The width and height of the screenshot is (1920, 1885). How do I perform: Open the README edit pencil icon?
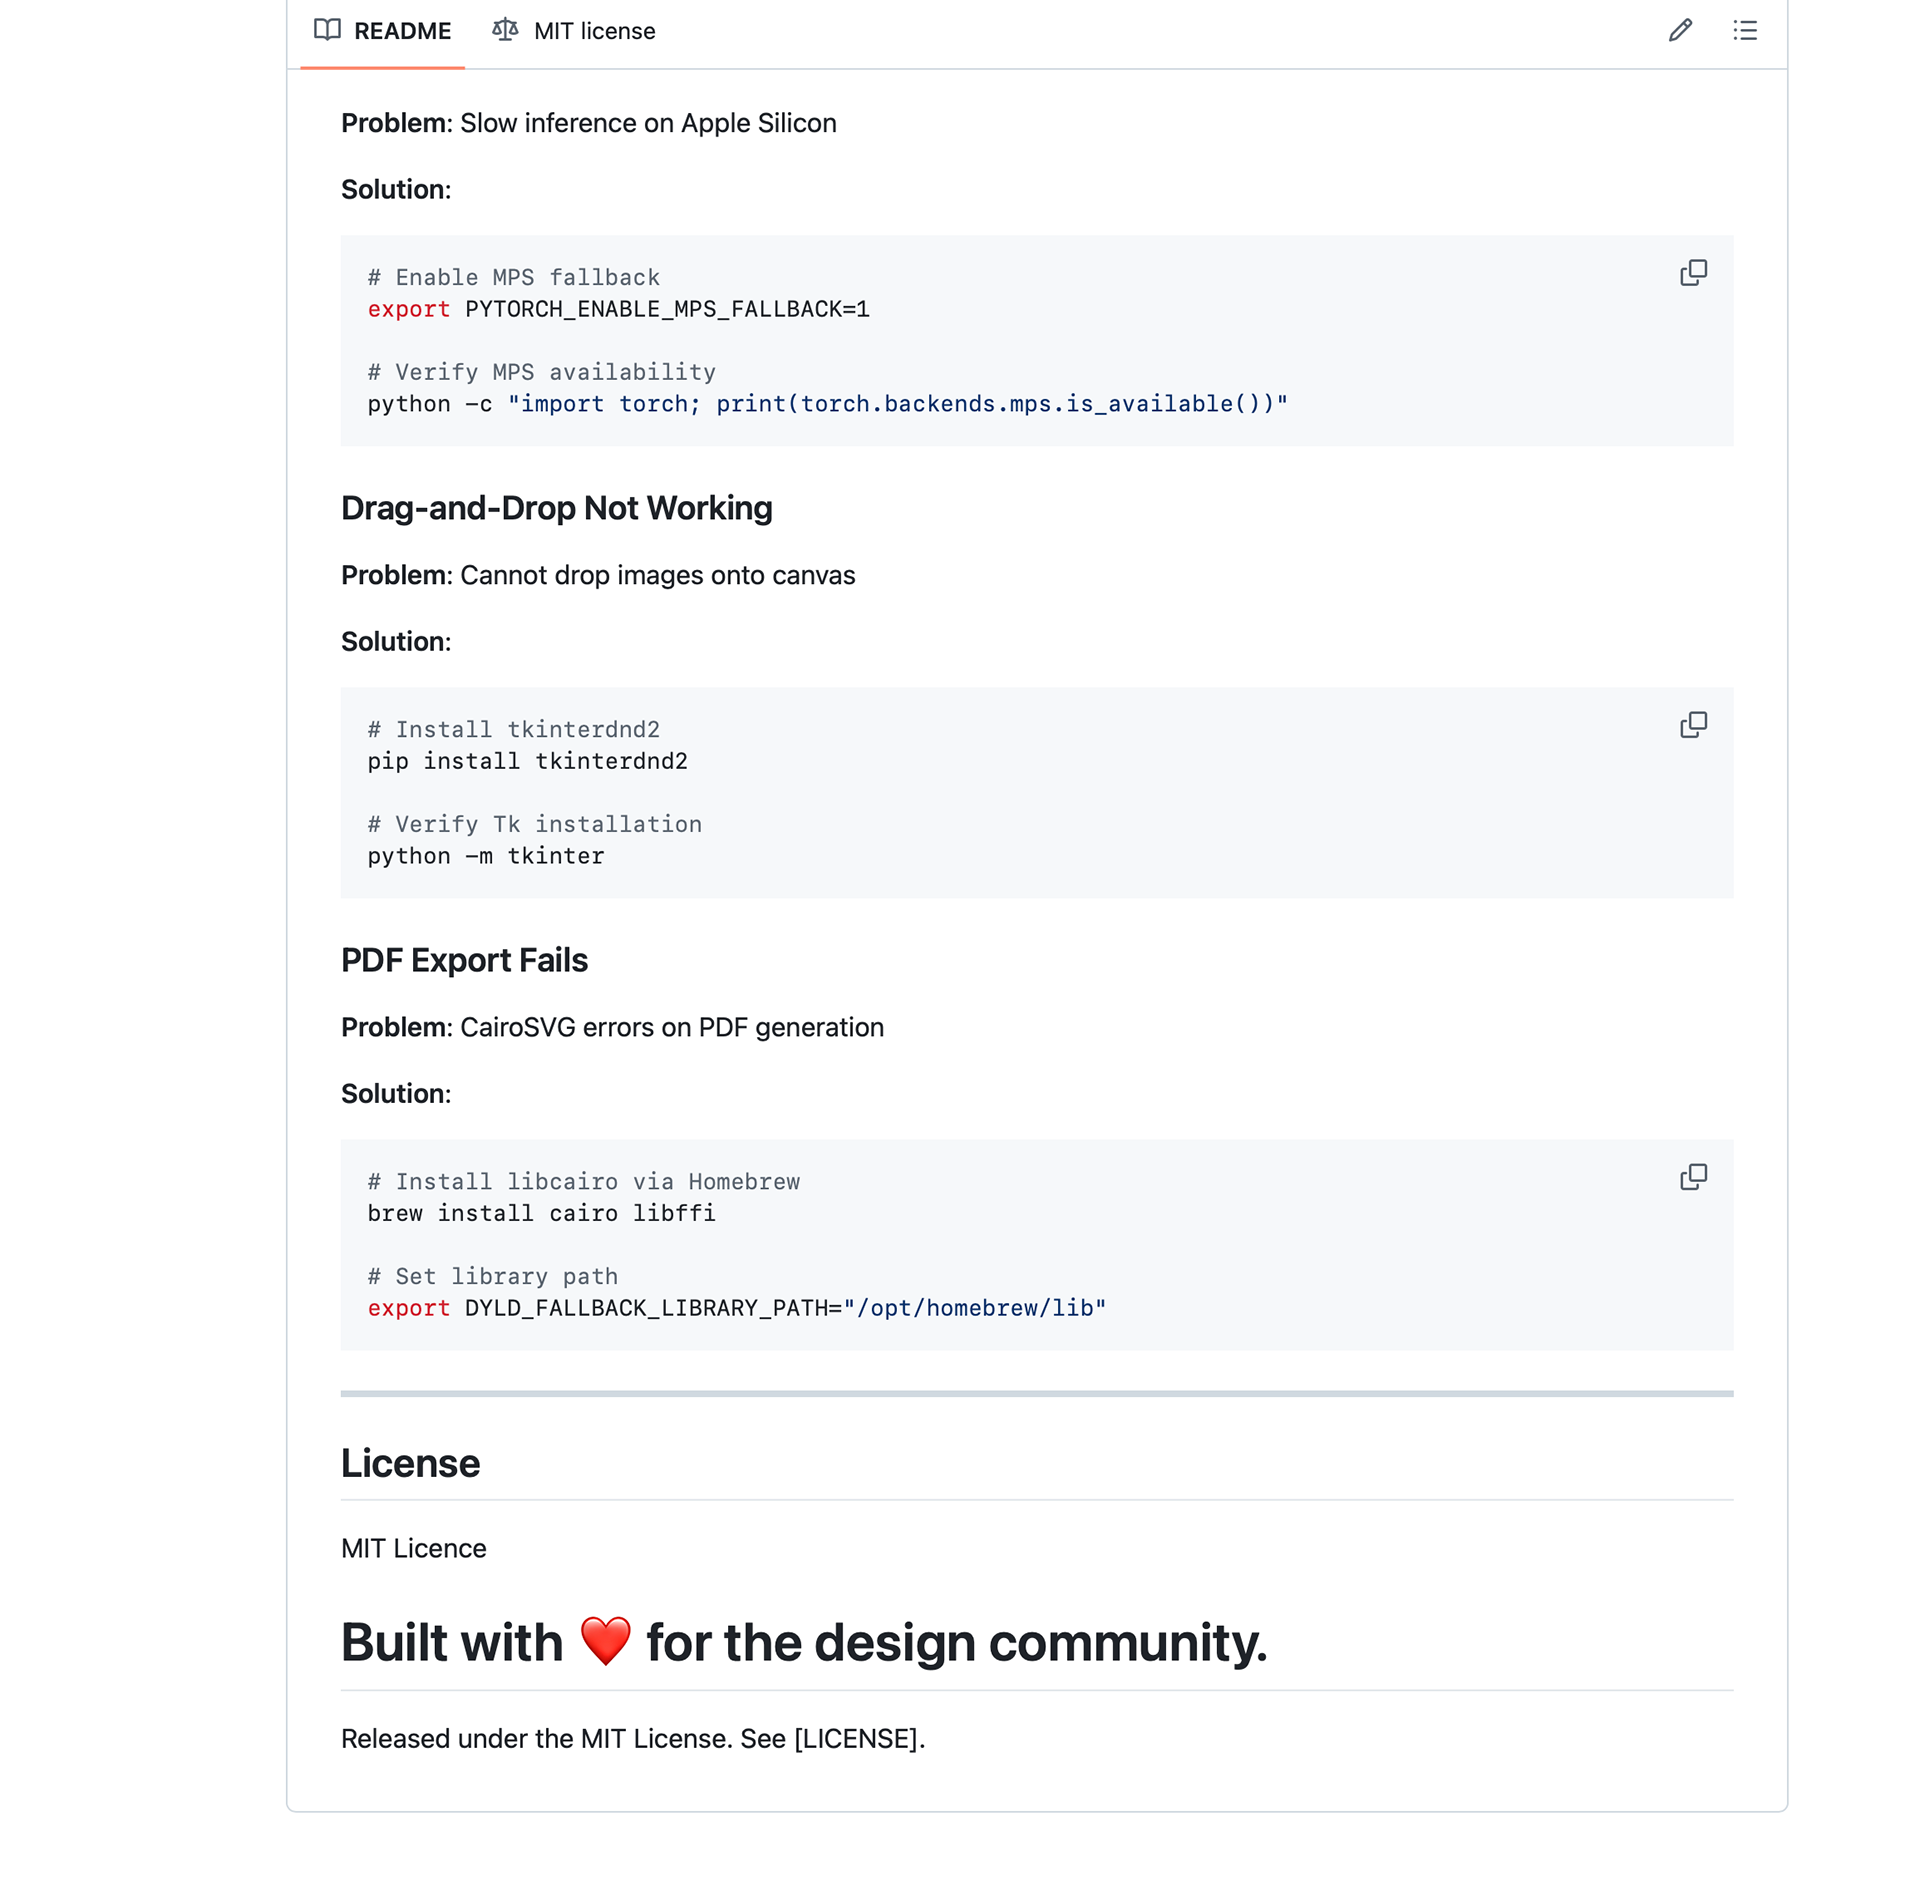tap(1680, 31)
